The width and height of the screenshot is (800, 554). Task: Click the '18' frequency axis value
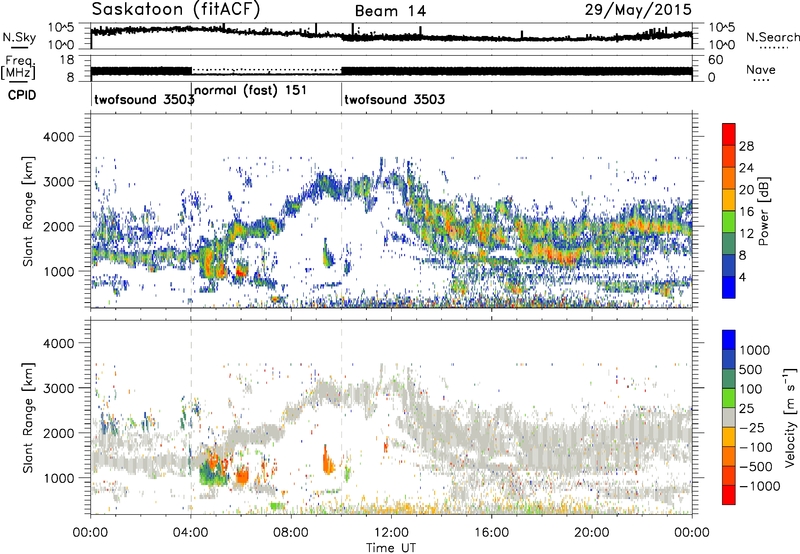point(67,60)
